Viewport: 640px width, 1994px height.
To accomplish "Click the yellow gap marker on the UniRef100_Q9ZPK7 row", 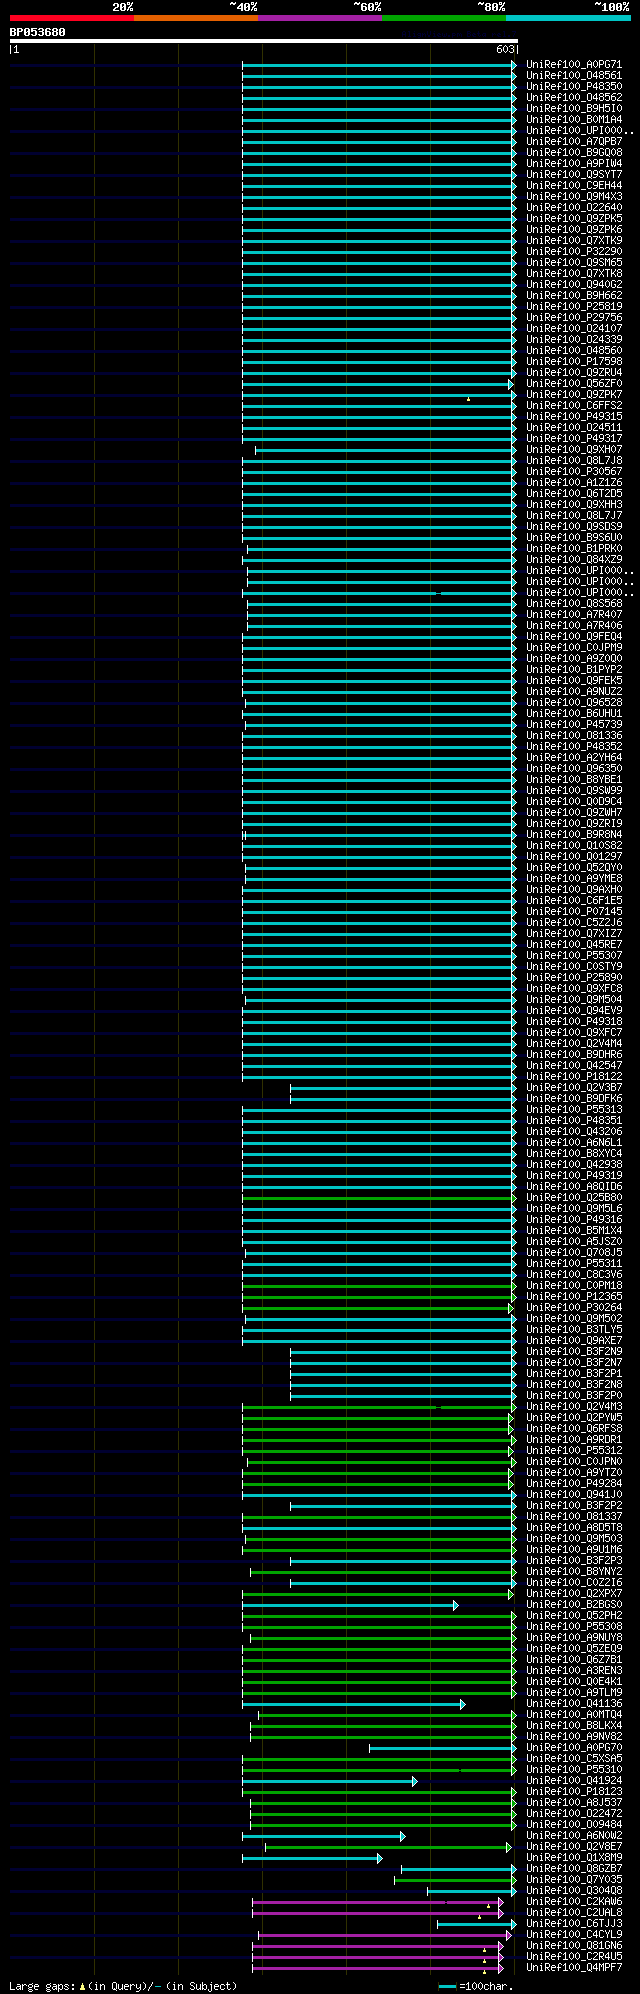I will (x=468, y=399).
